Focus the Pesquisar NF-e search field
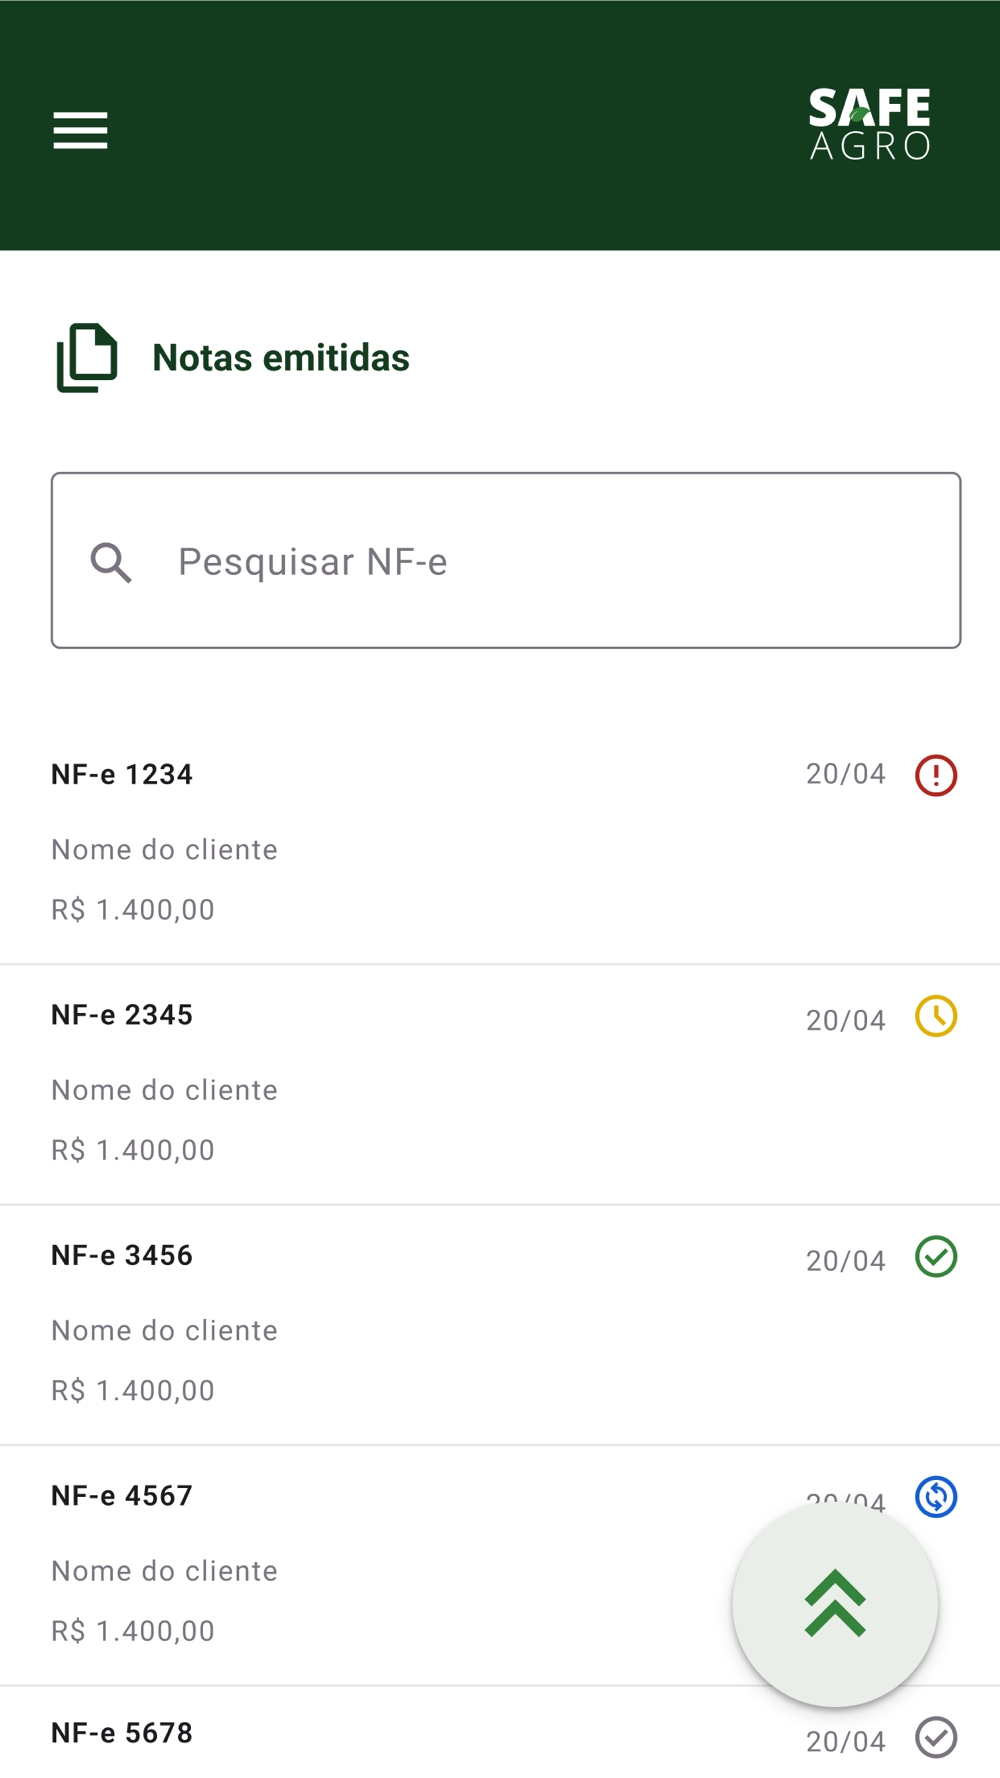Screen dimensions: 1000x1778 506,560
